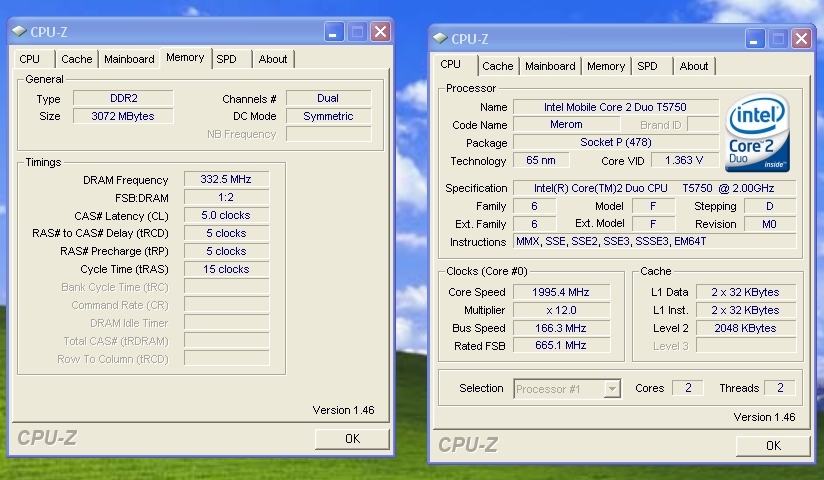Click the L1 Data 2 x 32 KBytes value
This screenshot has width=824, height=480.
pos(746,292)
